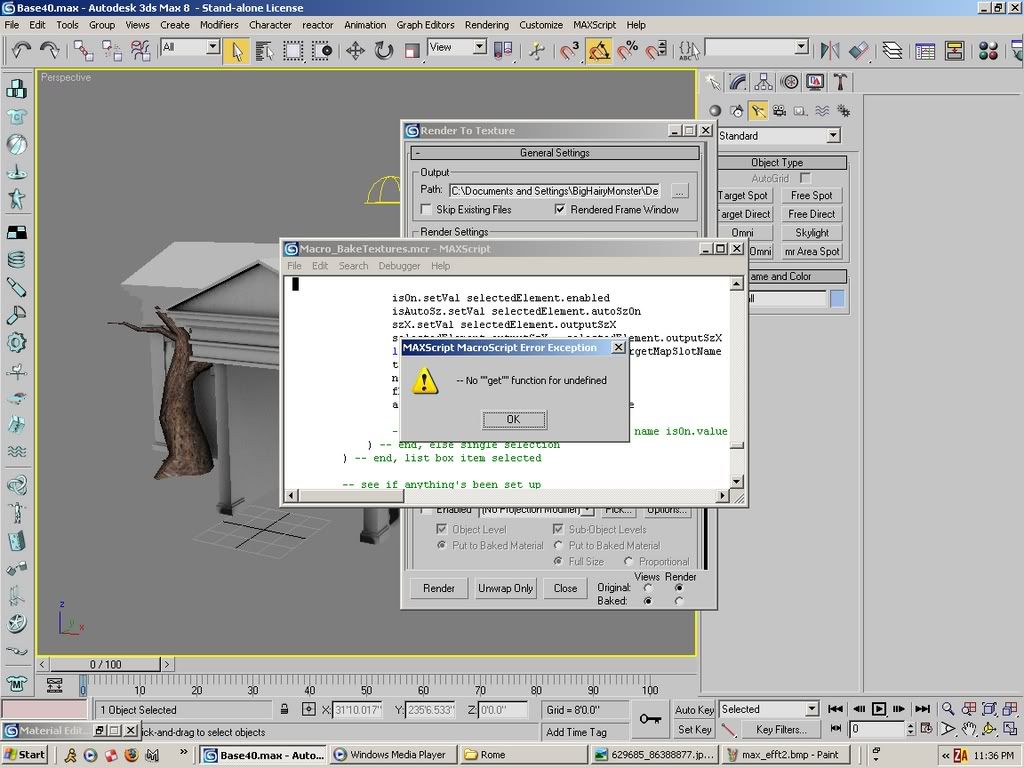Screen dimensions: 1024x768
Task: Open the Debugger menu in MAXScript editor
Action: coord(399,266)
